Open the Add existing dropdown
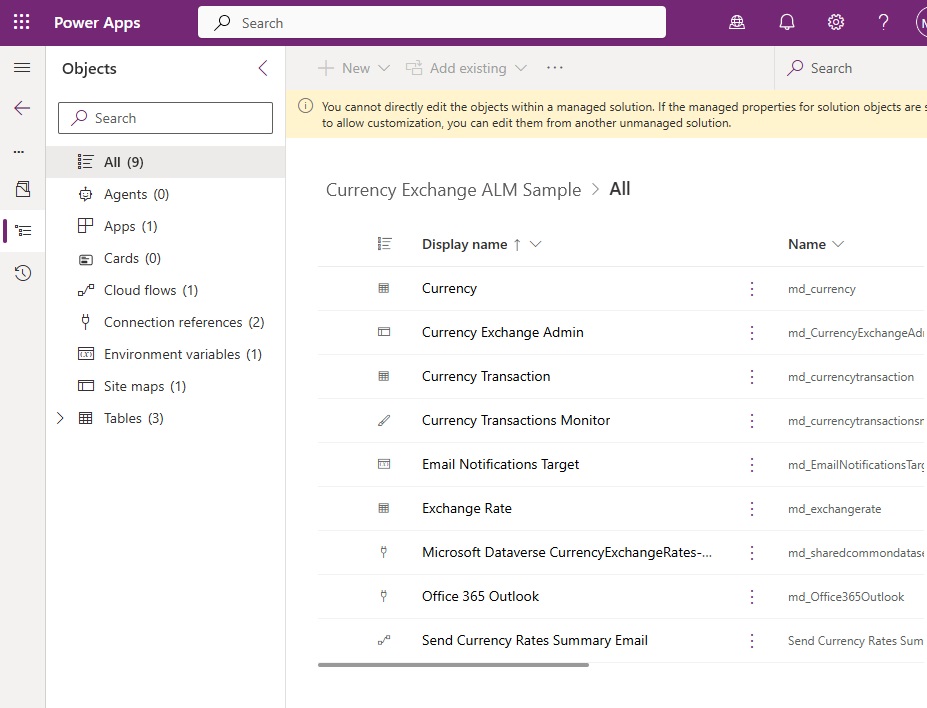Screen dimensions: 927x708 (x=466, y=68)
